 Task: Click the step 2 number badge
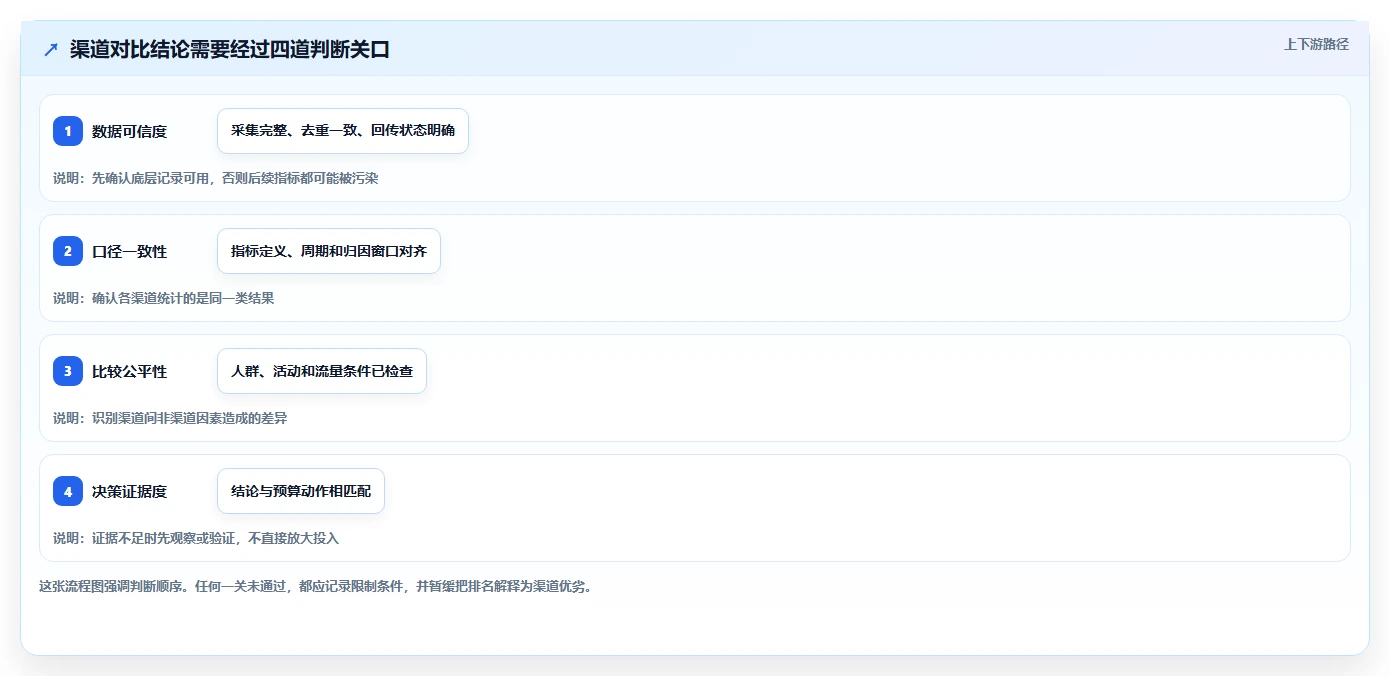[68, 251]
